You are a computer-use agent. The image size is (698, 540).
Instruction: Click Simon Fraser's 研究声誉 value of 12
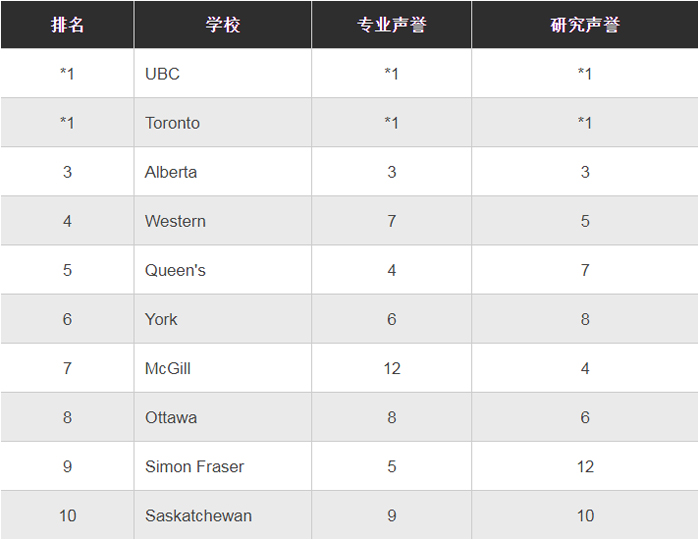pos(585,466)
